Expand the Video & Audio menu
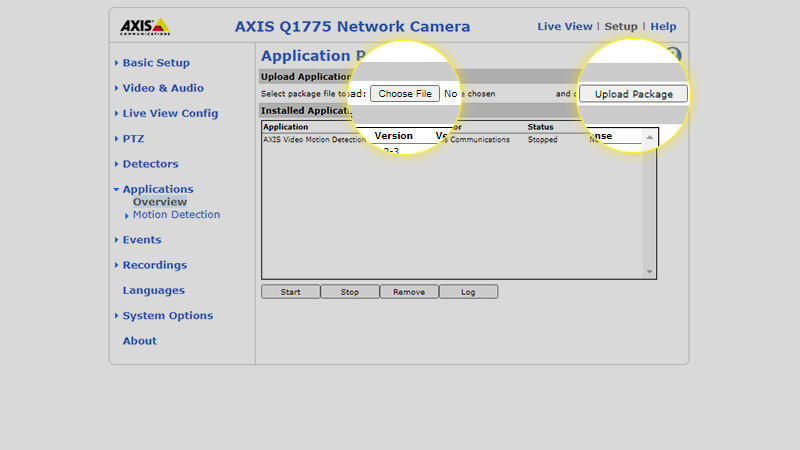 point(163,88)
